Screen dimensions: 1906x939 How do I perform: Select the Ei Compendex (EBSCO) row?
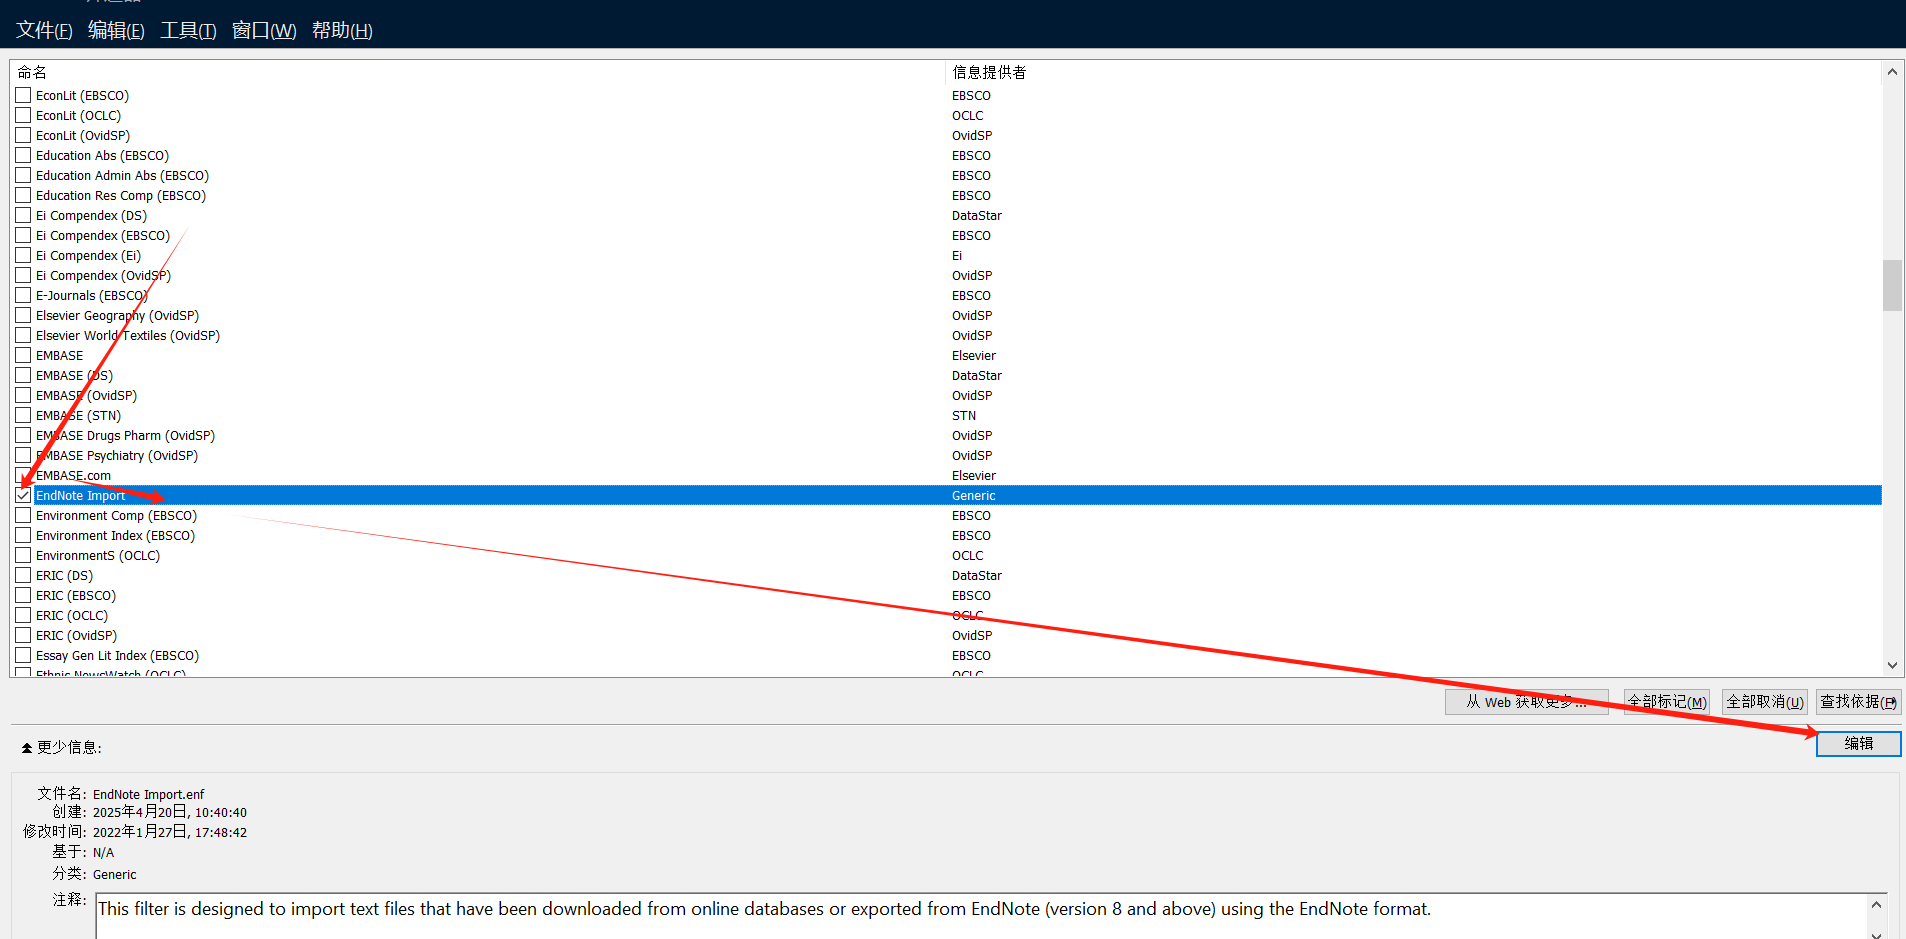tap(947, 235)
